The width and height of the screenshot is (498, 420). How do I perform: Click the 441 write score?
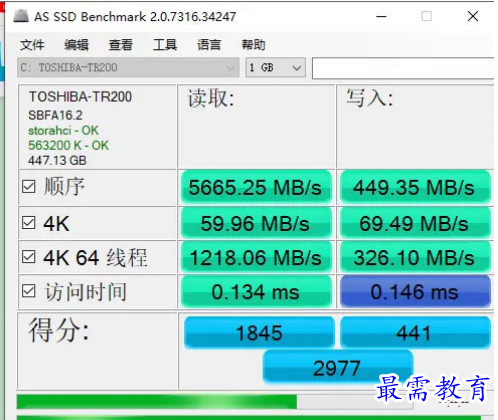(415, 332)
